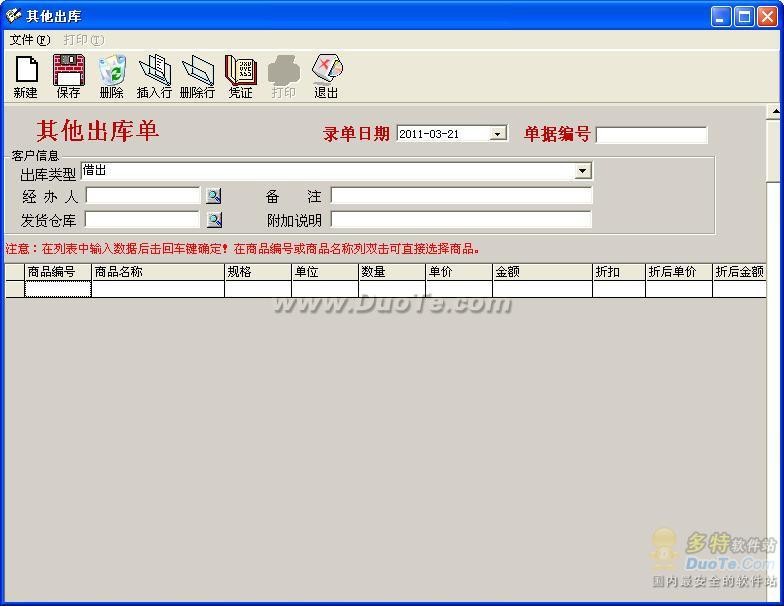The width and height of the screenshot is (784, 606).
Task: Open the 凭证 voucher book icon
Action: pos(240,77)
